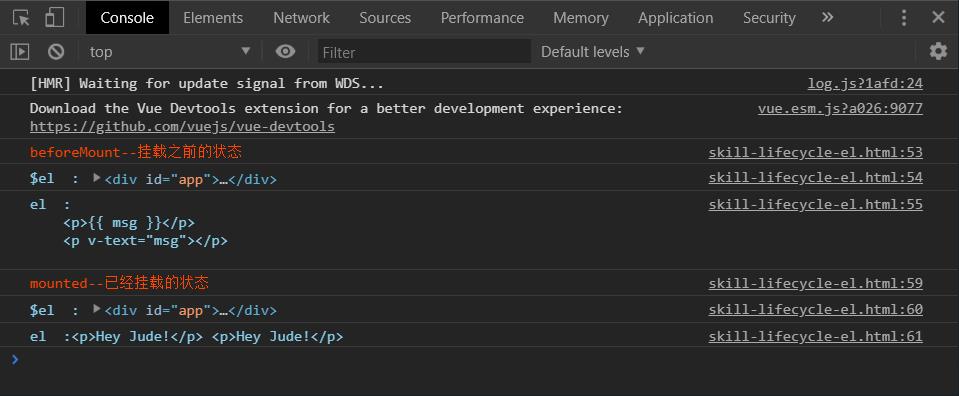959x396 pixels.
Task: Close DevTools with the X icon
Action: (938, 18)
